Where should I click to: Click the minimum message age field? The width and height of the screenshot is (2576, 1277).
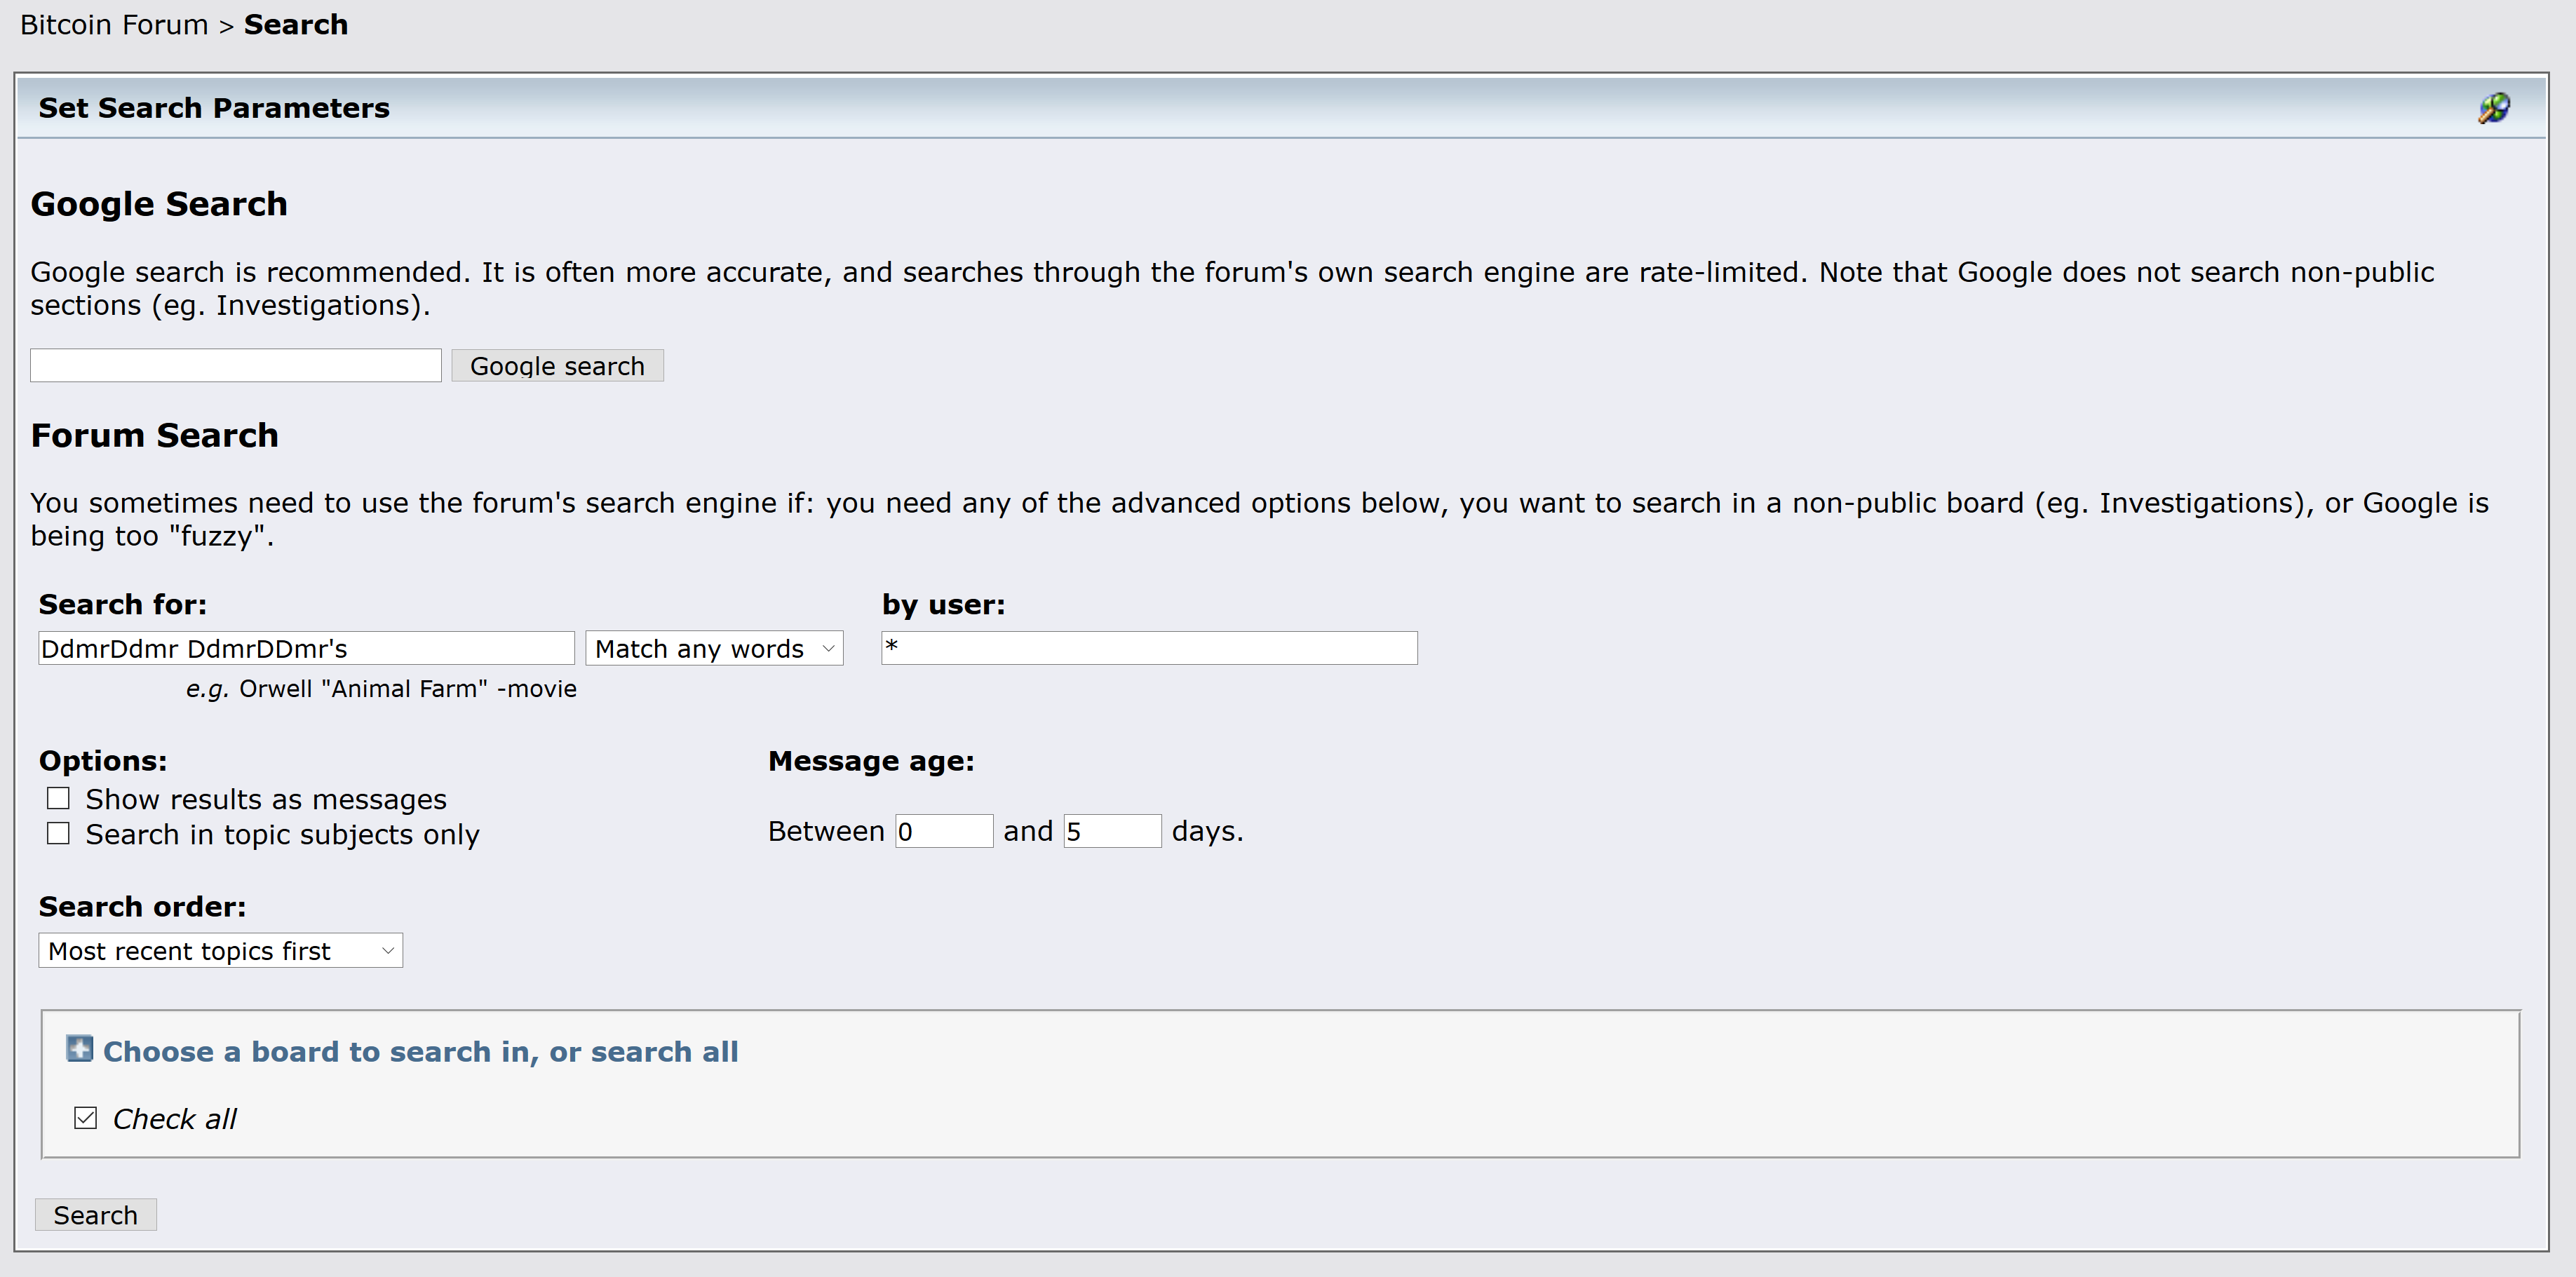[x=944, y=831]
